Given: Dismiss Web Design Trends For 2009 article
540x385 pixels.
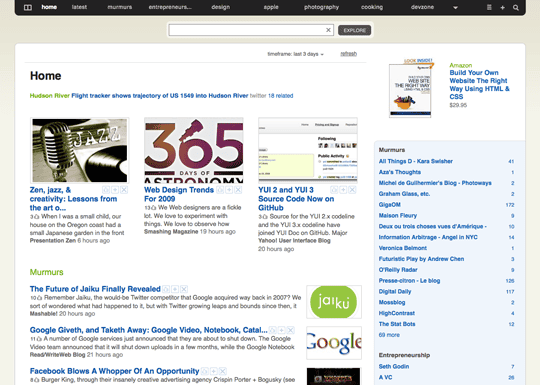Looking at the screenshot, I should [238, 190].
